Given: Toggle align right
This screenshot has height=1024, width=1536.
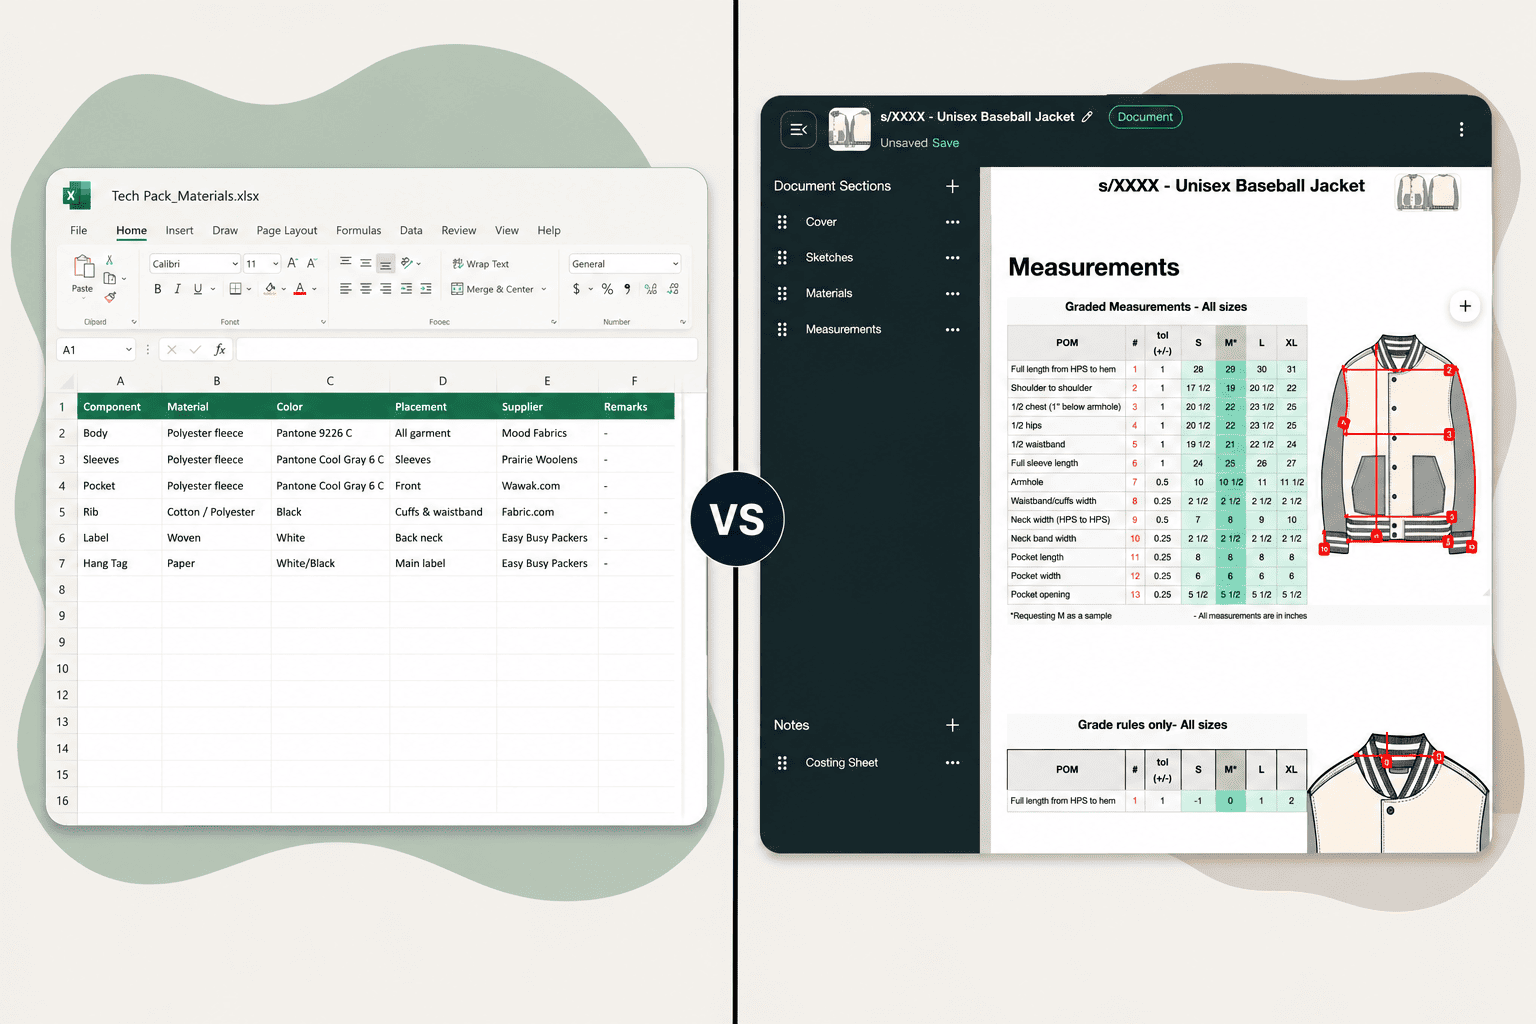Looking at the screenshot, I should (385, 289).
